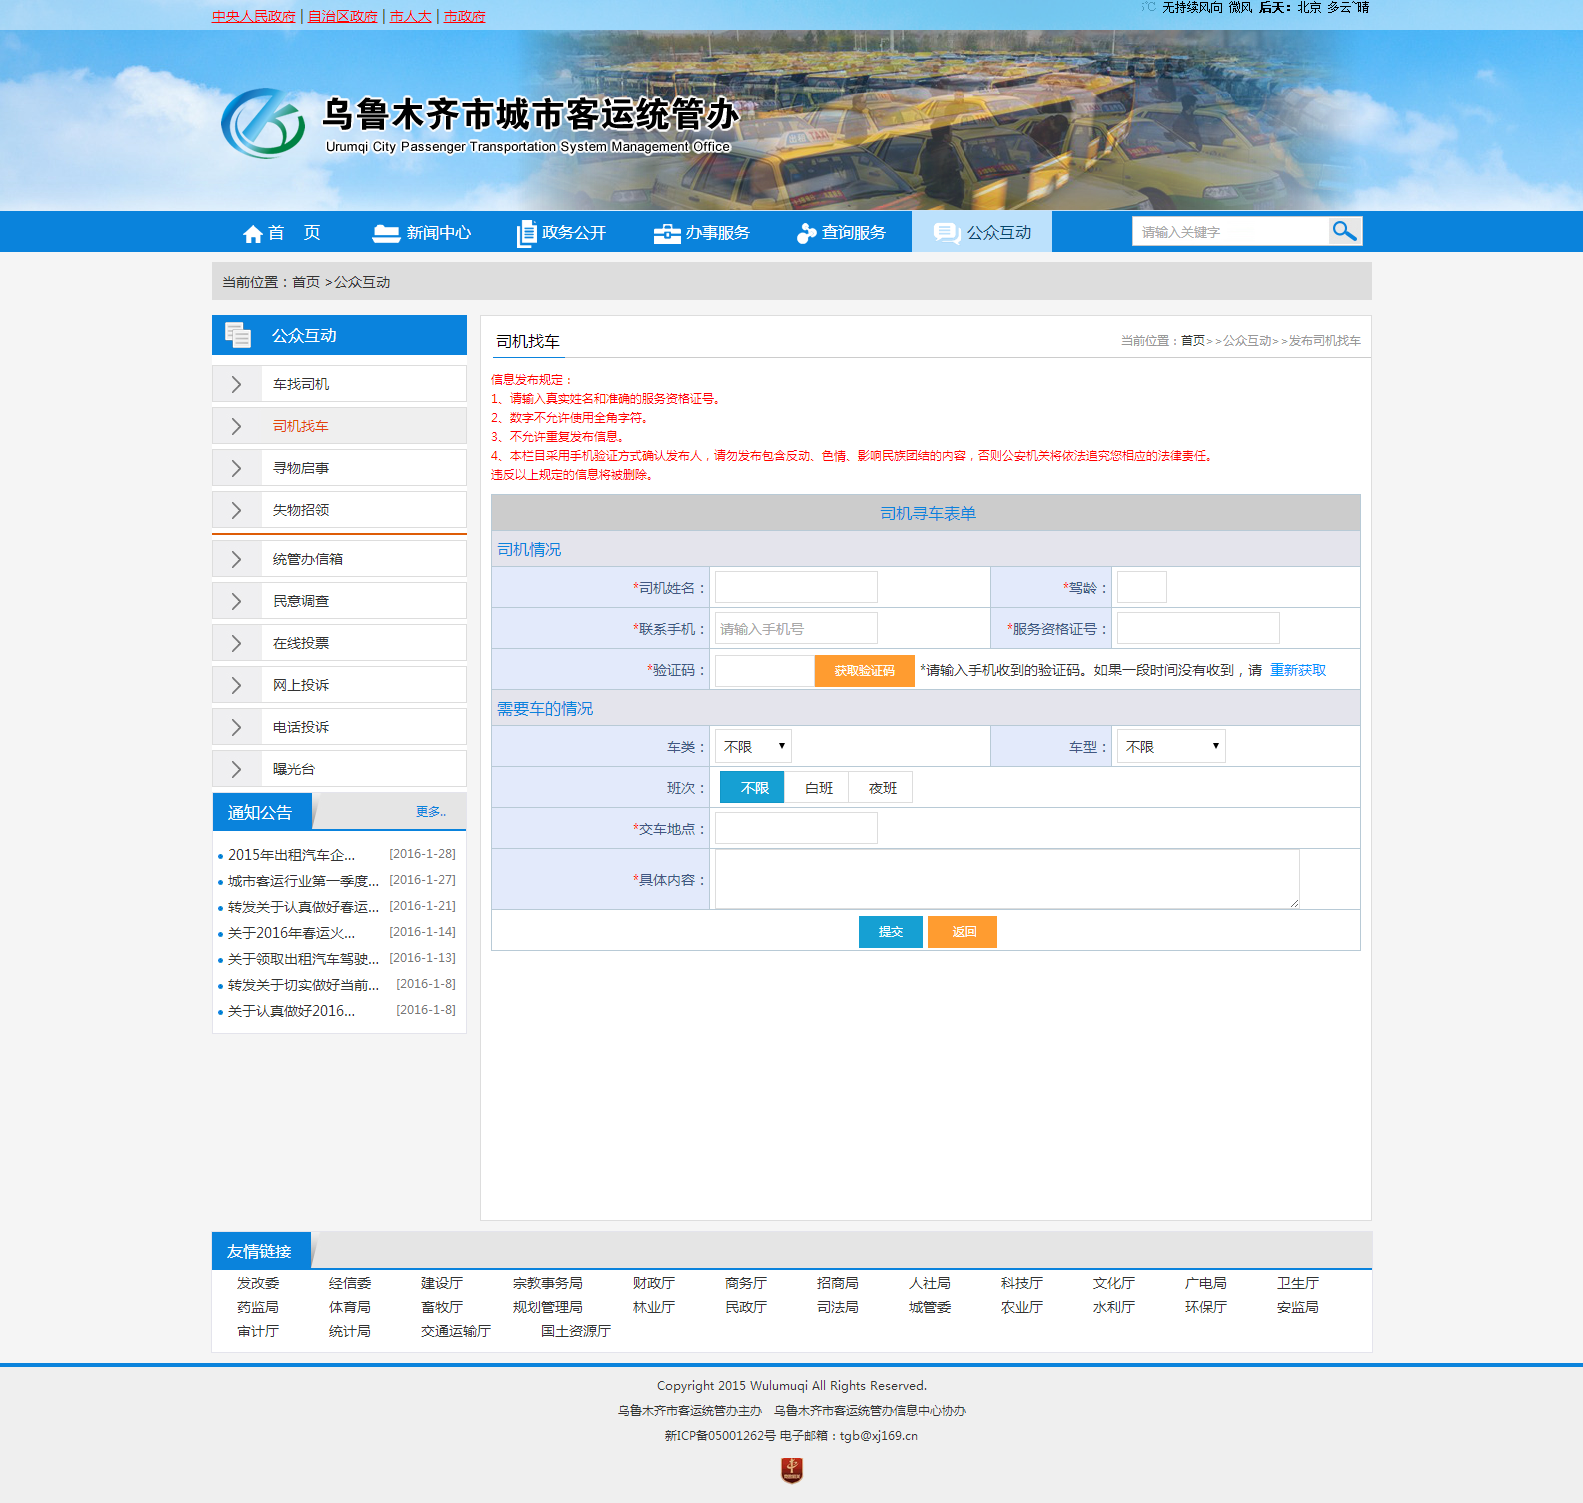Click the blue 提交 submit button

point(890,932)
